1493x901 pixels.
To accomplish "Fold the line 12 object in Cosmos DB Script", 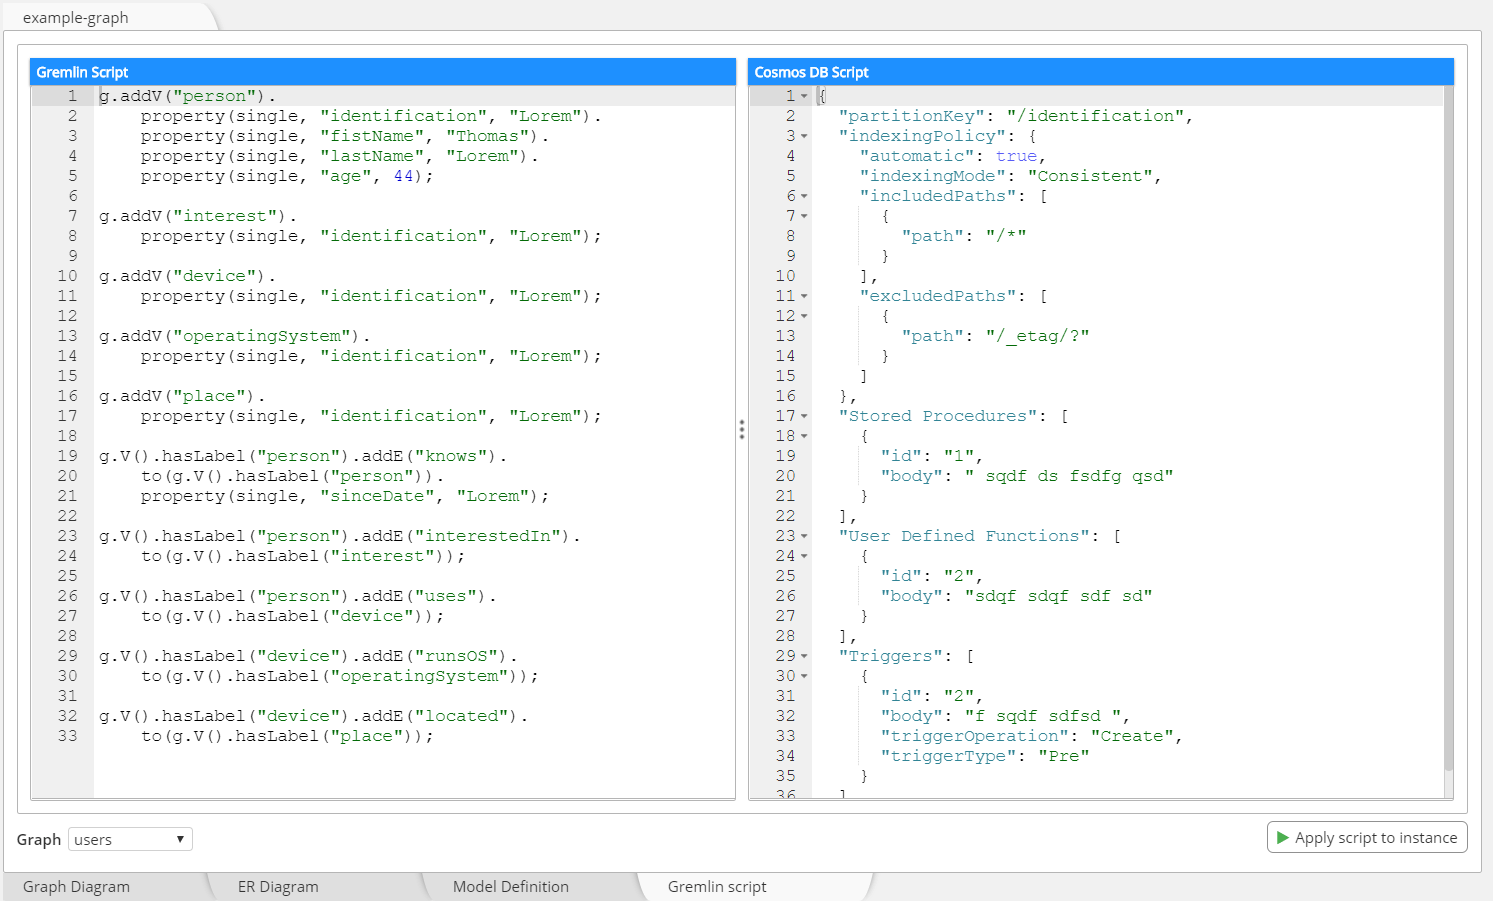I will coord(804,316).
